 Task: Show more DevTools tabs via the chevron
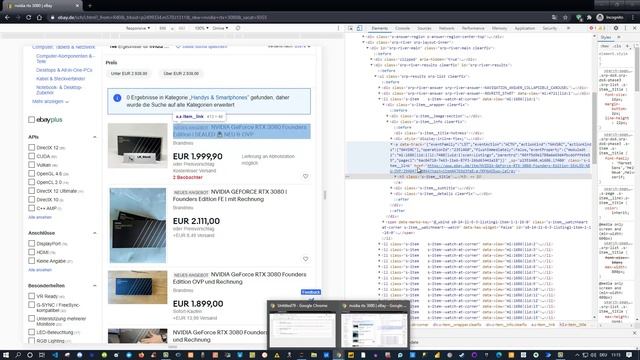click(568, 28)
